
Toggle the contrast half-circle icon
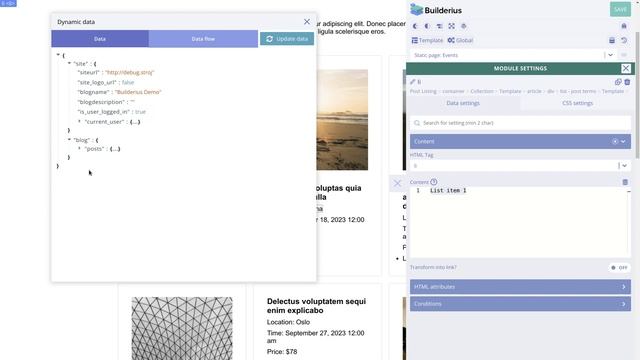tap(427, 26)
